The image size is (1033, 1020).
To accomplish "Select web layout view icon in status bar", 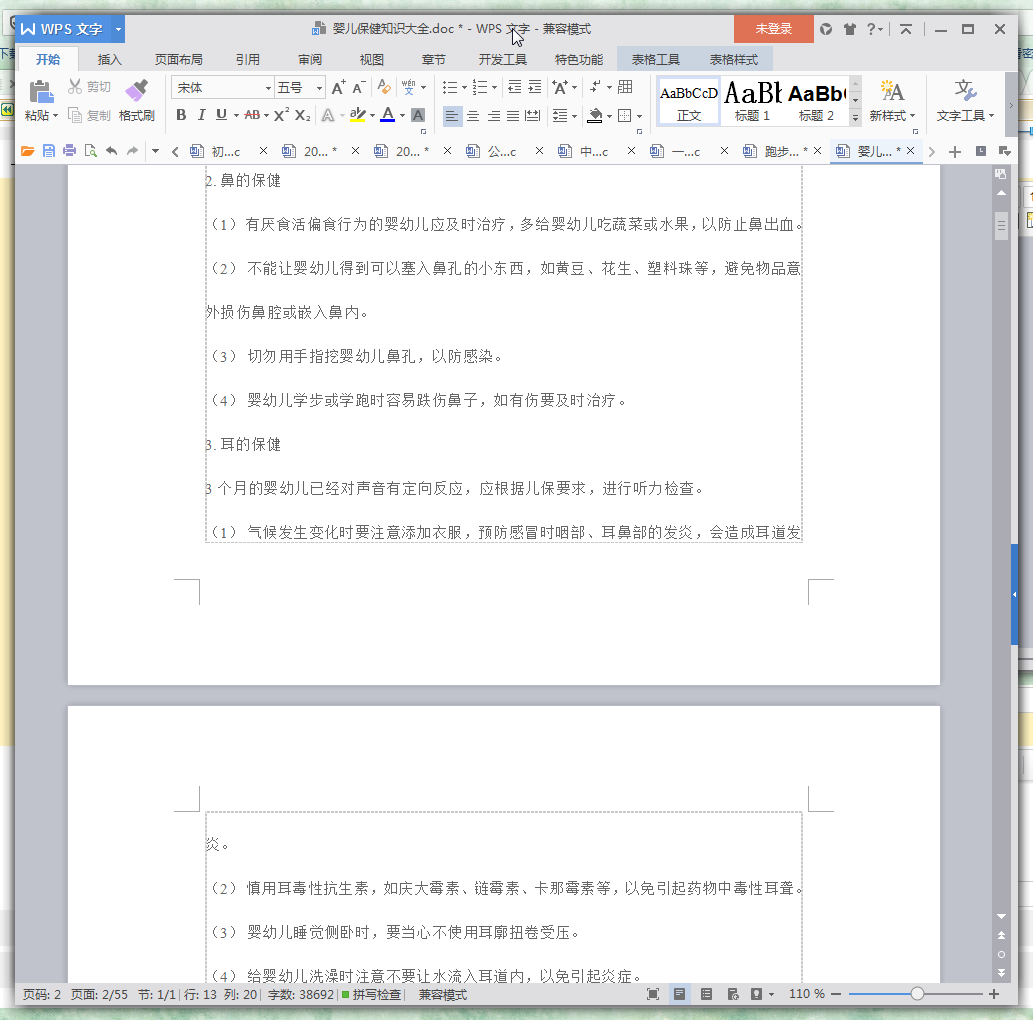I will (733, 994).
